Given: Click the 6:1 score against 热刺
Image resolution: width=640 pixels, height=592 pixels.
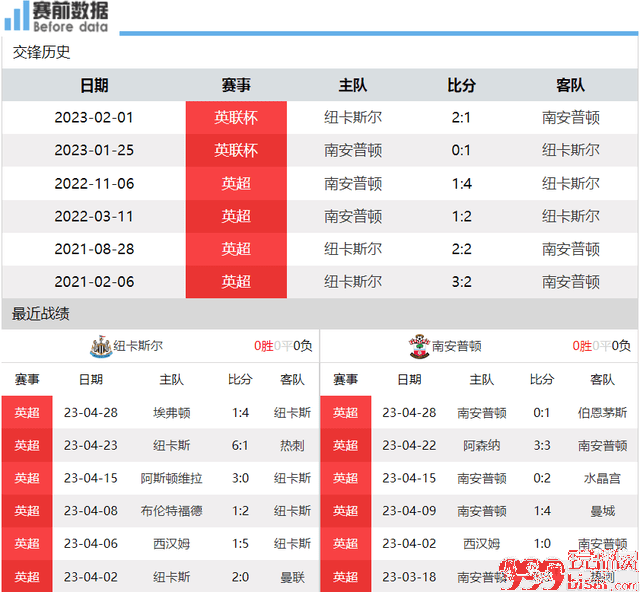Looking at the screenshot, I should (x=240, y=445).
